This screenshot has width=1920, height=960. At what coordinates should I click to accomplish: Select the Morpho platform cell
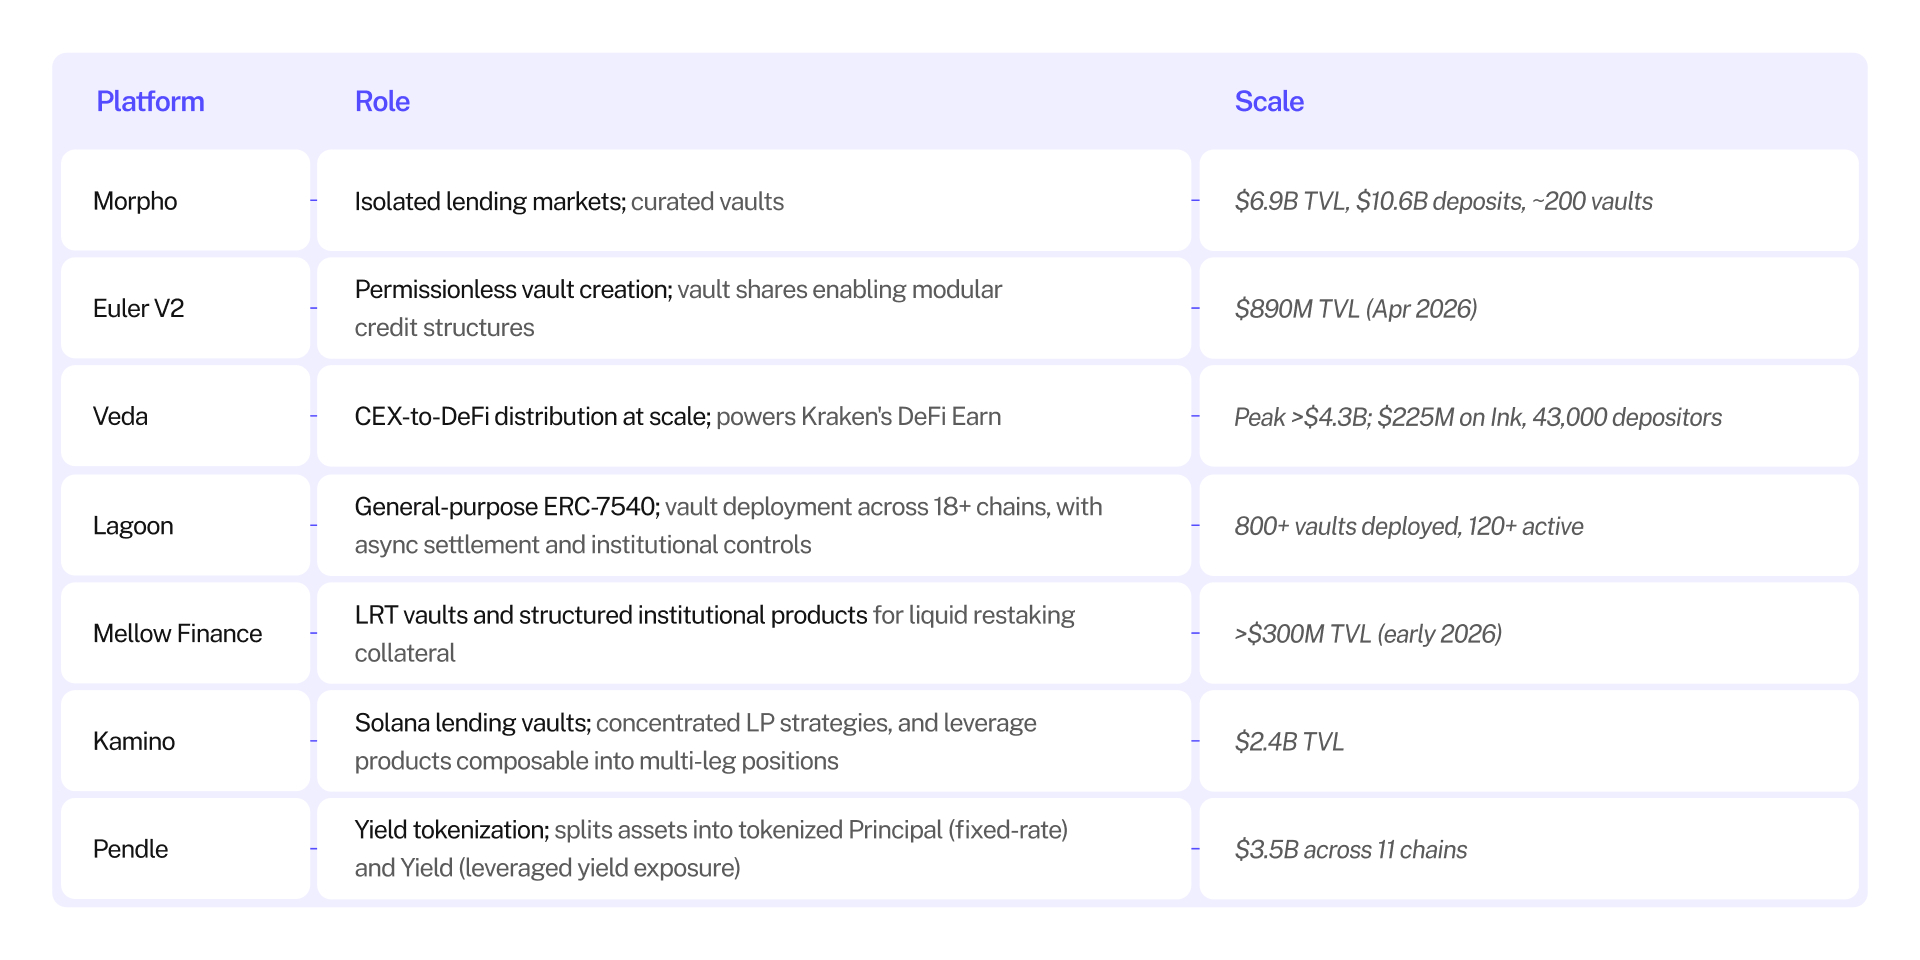click(x=186, y=200)
